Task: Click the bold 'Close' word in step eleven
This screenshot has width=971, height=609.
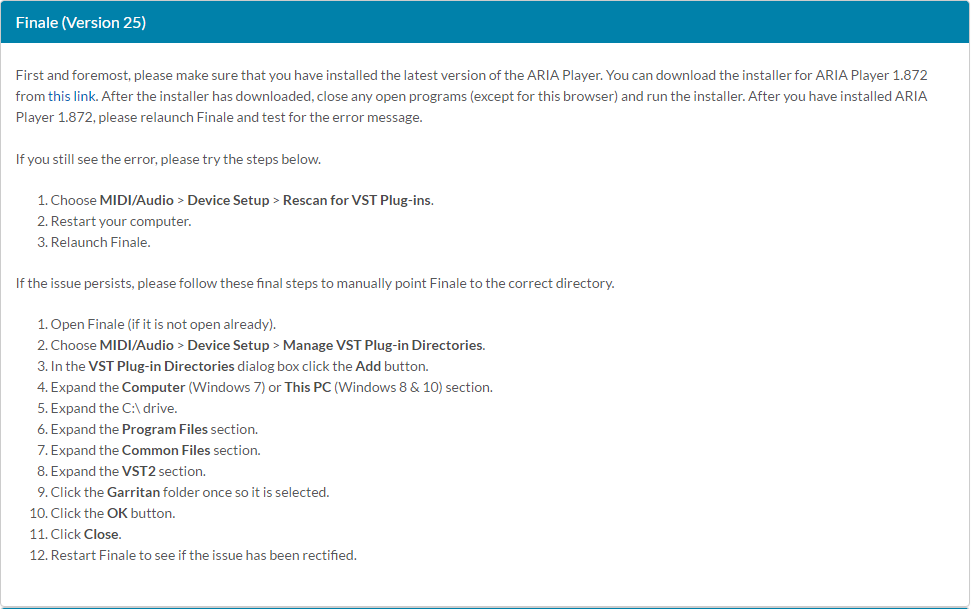Action: pyautogui.click(x=102, y=534)
